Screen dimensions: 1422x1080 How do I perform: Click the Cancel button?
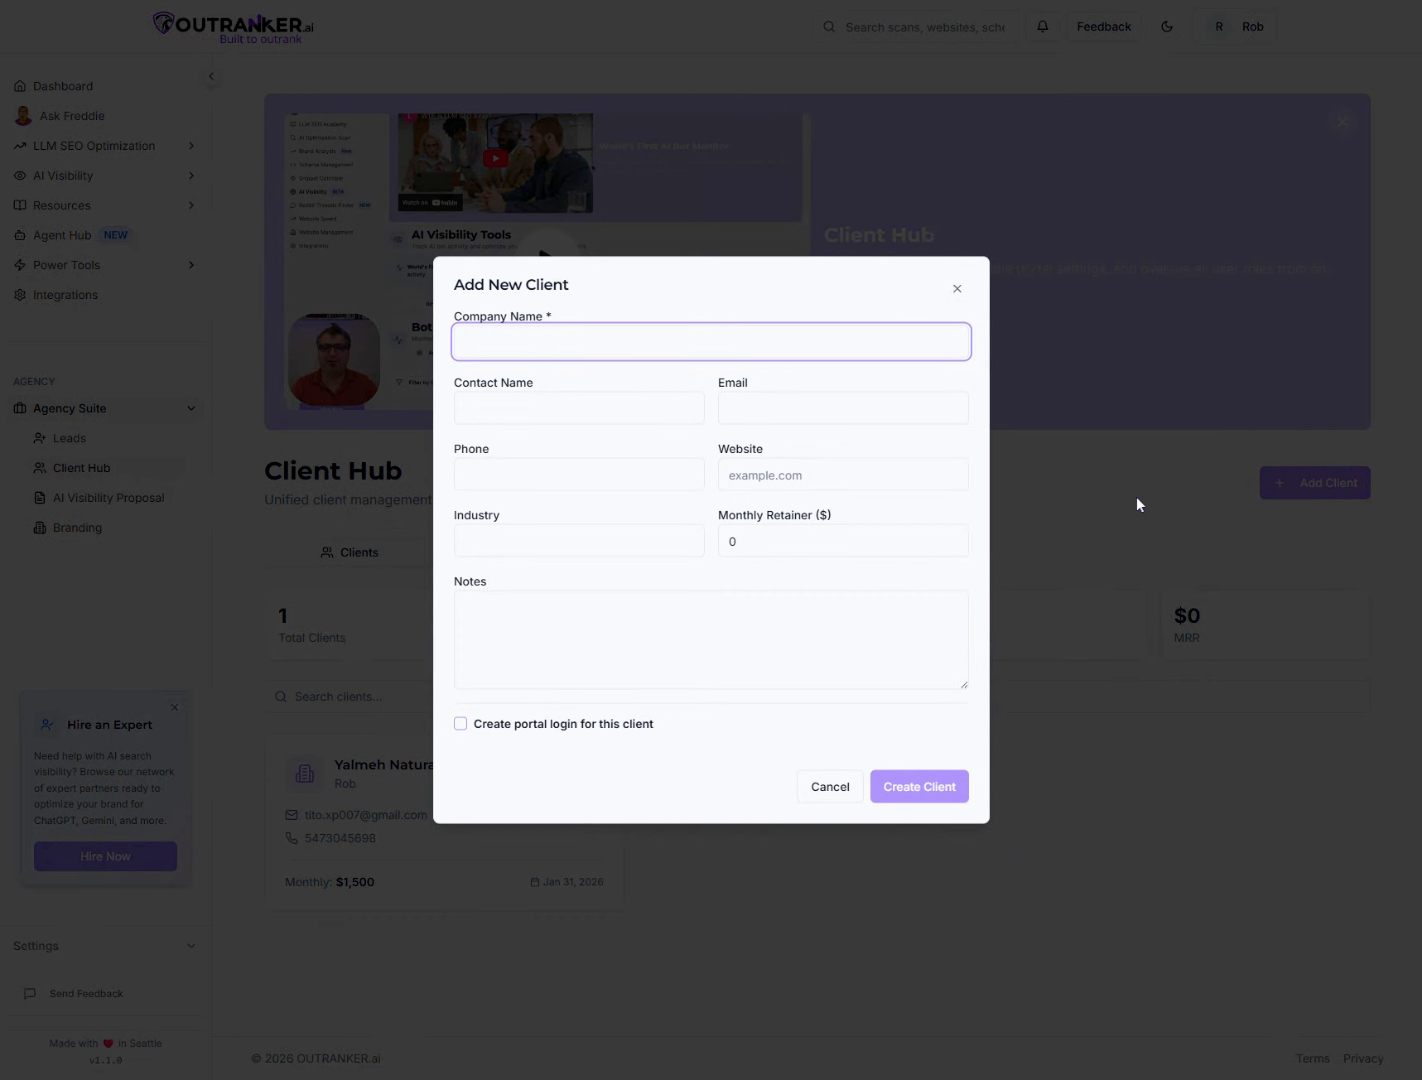[830, 787]
